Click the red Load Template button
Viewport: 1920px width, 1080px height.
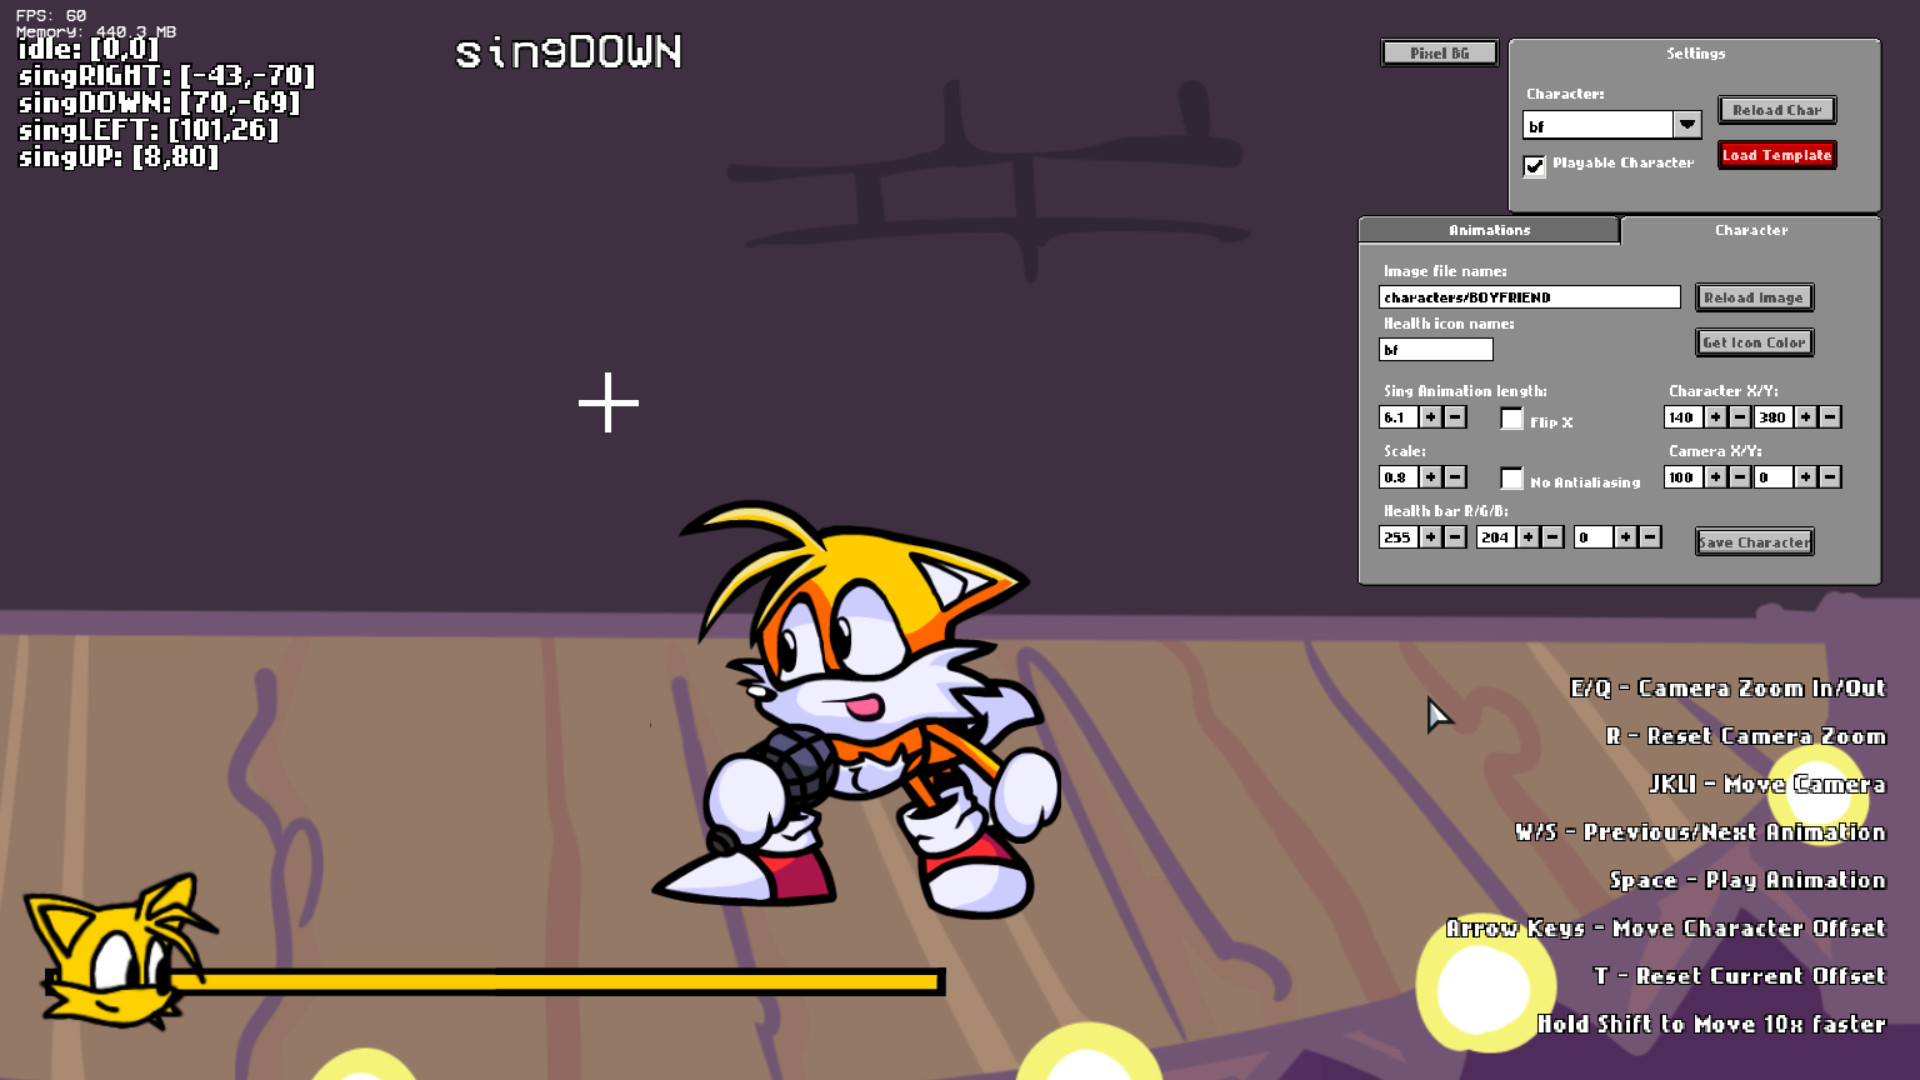tap(1777, 155)
